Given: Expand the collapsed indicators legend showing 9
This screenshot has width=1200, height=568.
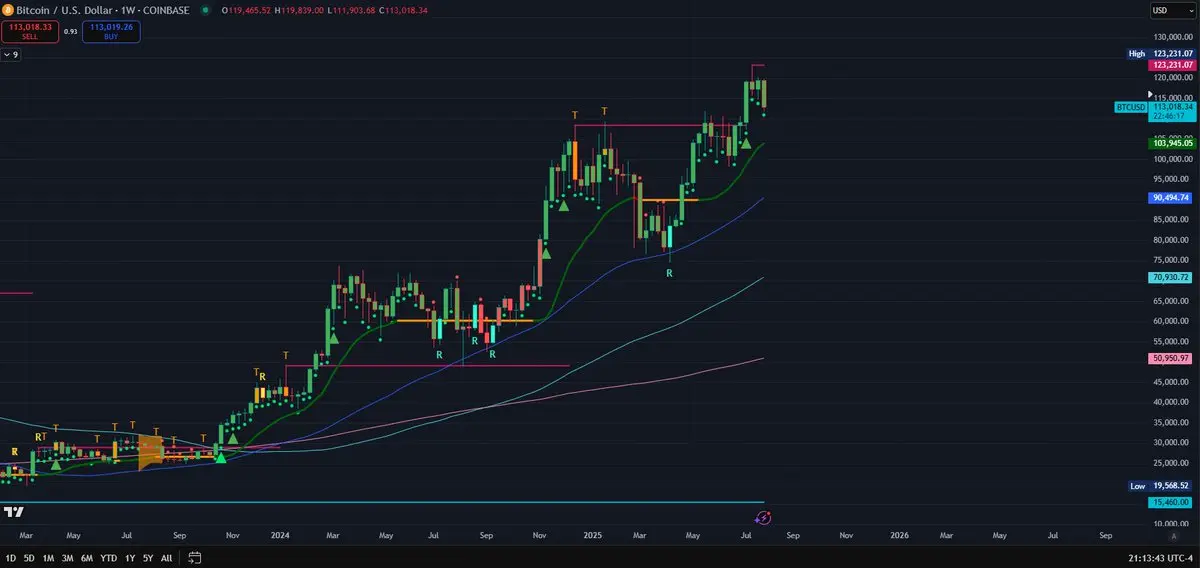Looking at the screenshot, I should (11, 55).
